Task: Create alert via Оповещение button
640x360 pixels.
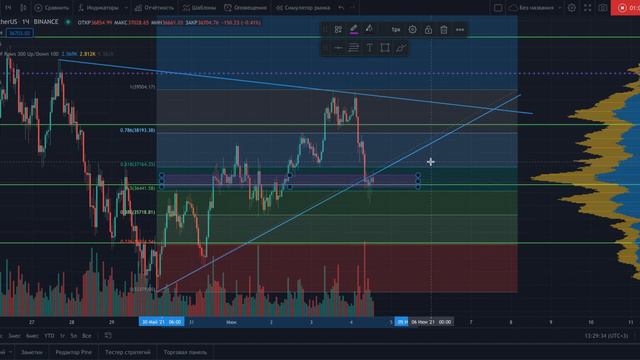Action: coord(246,8)
